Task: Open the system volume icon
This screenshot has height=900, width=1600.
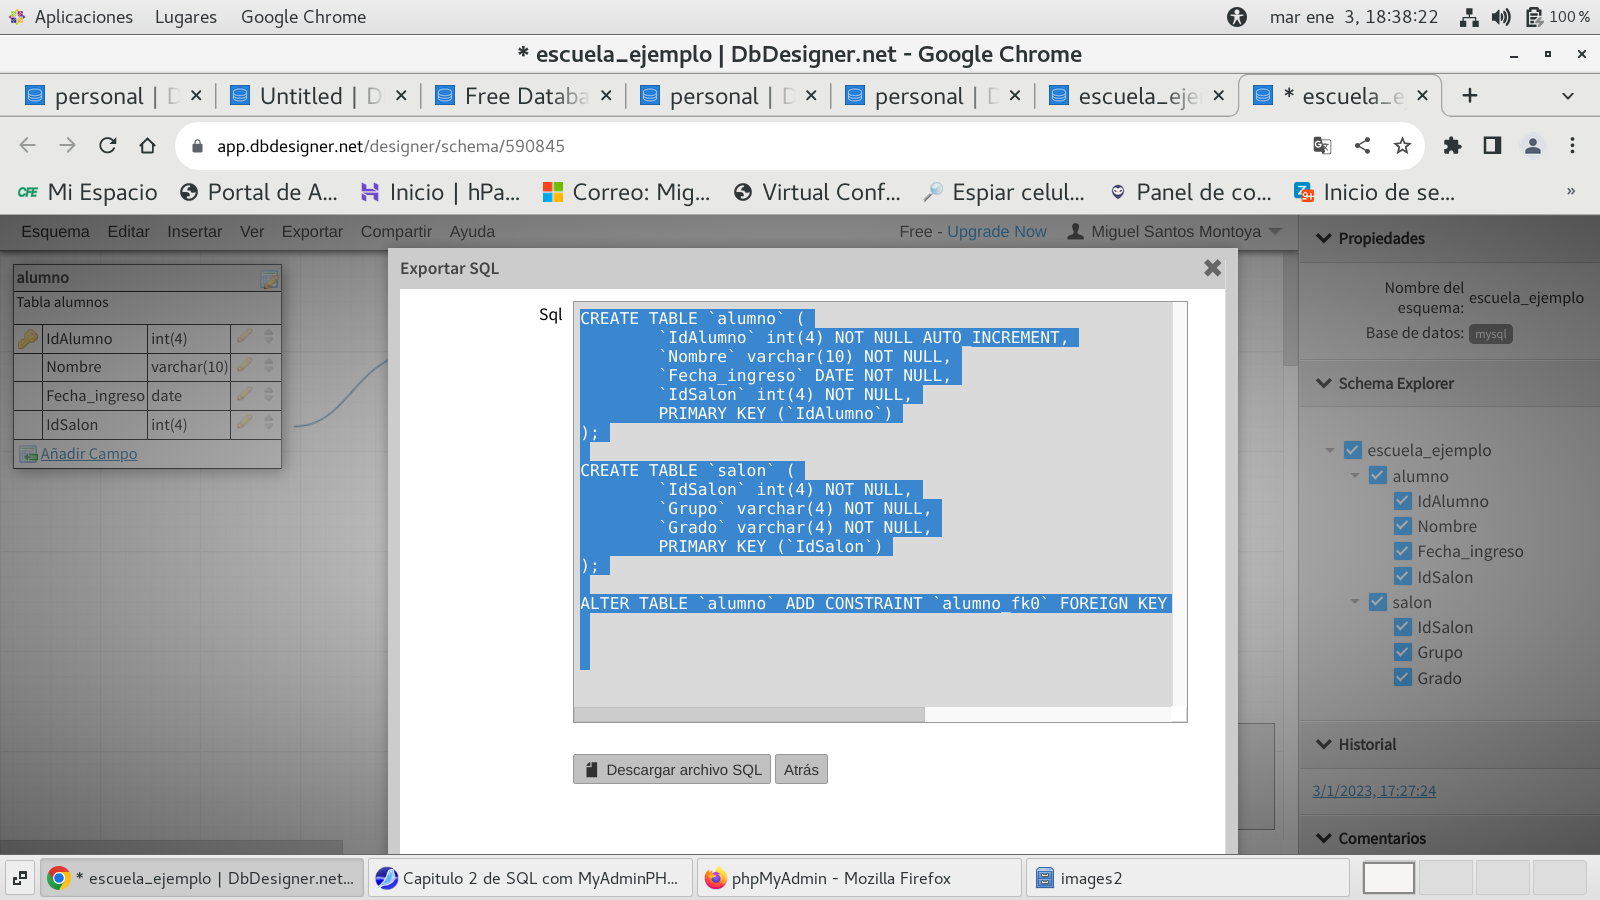Action: (x=1501, y=17)
